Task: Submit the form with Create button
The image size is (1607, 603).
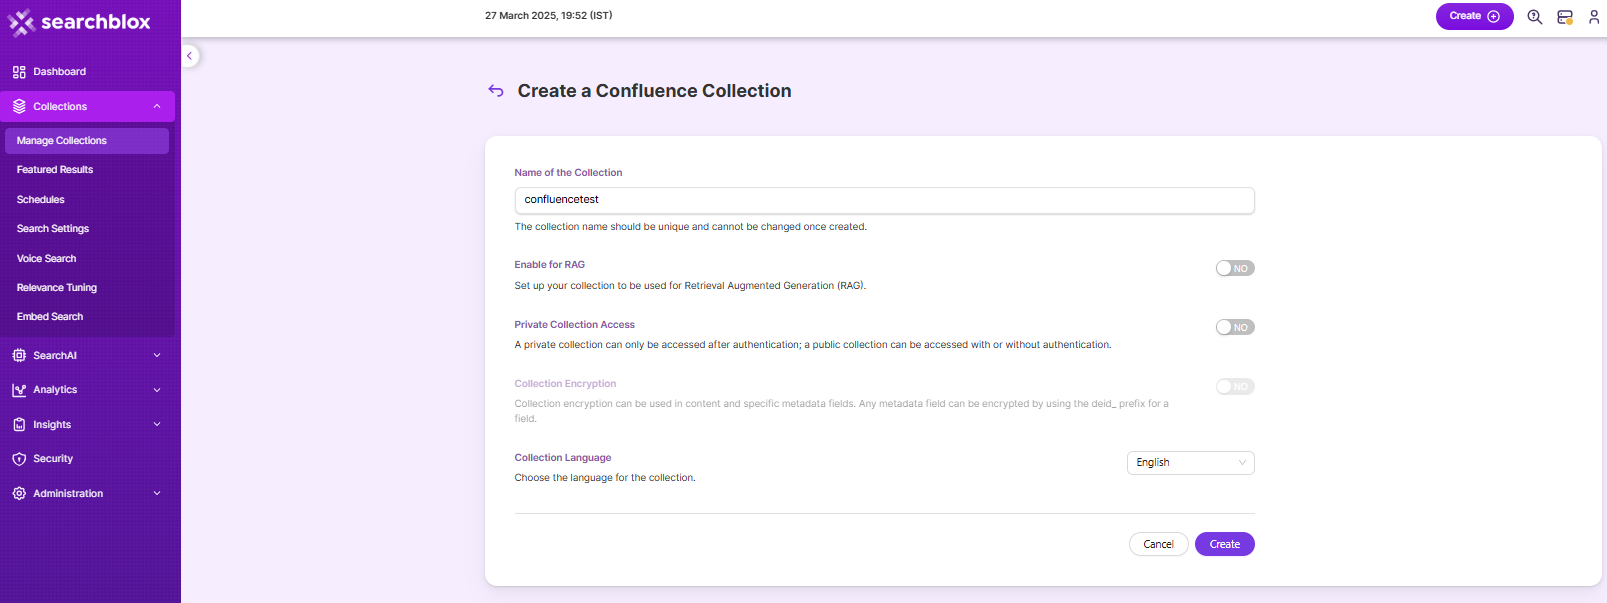Action: (x=1225, y=544)
